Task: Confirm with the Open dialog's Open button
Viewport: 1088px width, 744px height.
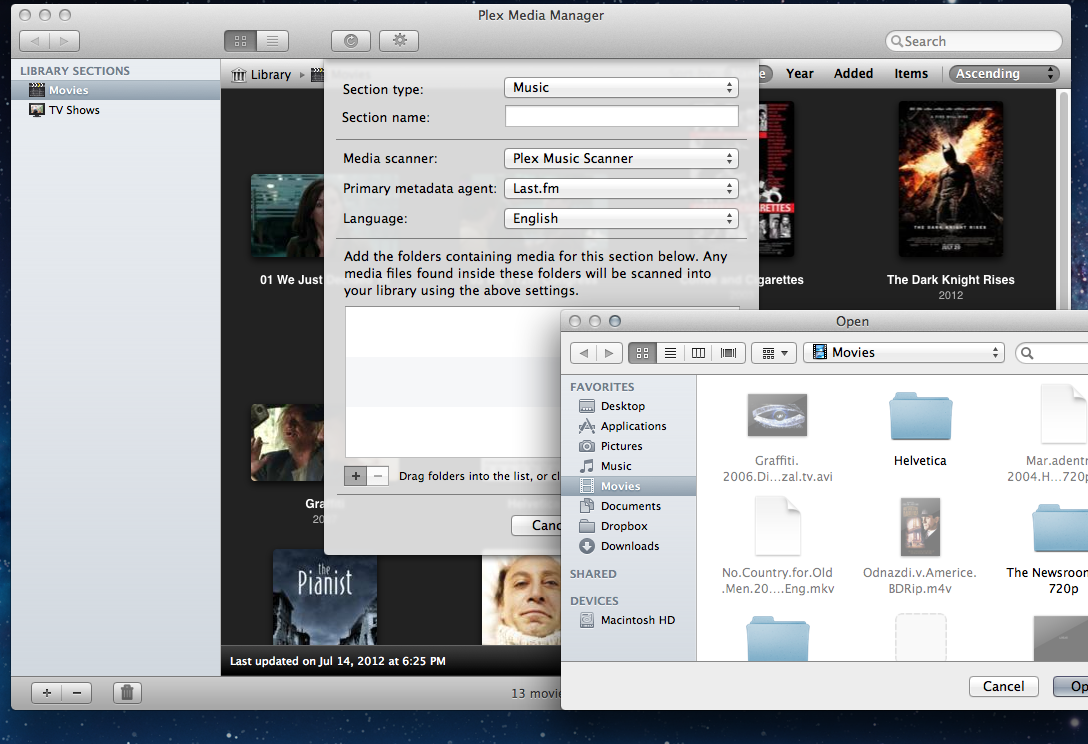Action: pyautogui.click(x=1071, y=686)
